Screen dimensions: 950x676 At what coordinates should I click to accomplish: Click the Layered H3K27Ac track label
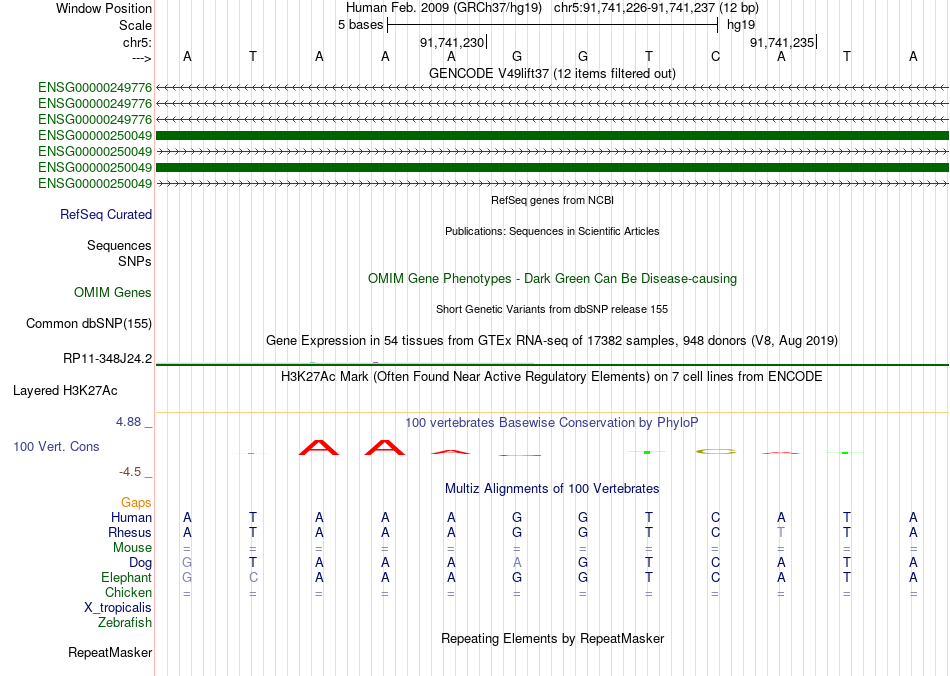point(65,391)
